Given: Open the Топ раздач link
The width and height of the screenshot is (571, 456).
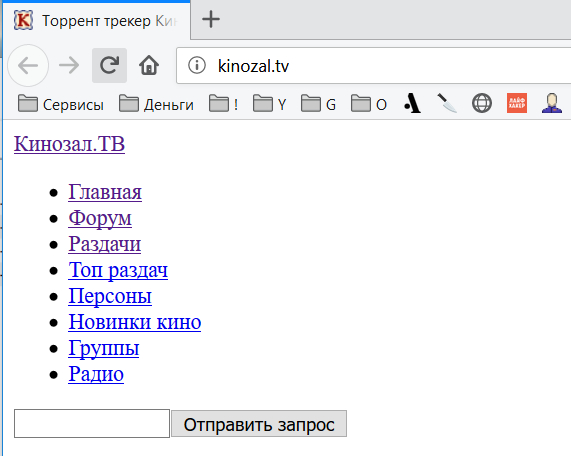Looking at the screenshot, I should click(x=118, y=270).
